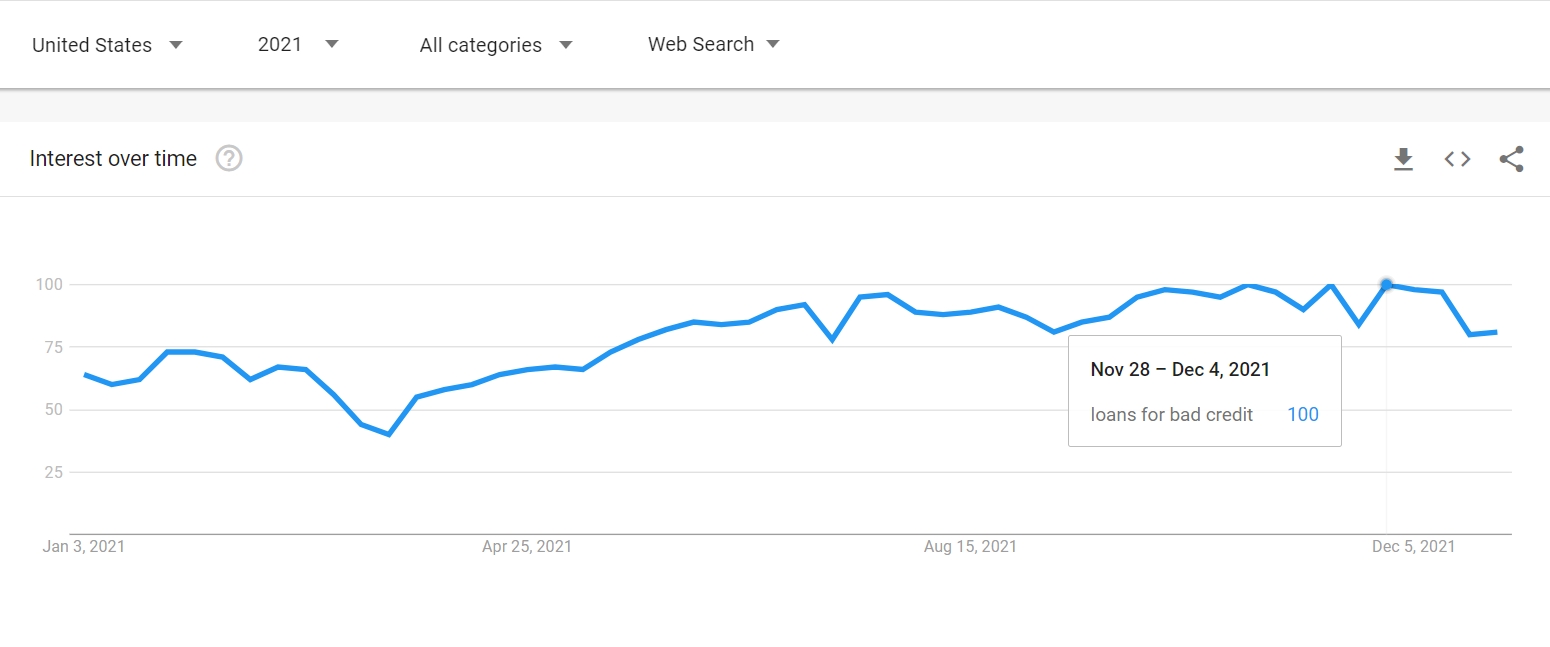Click the 'Jan 3, 2021' axis label
This screenshot has height=647, width=1550.
[84, 546]
